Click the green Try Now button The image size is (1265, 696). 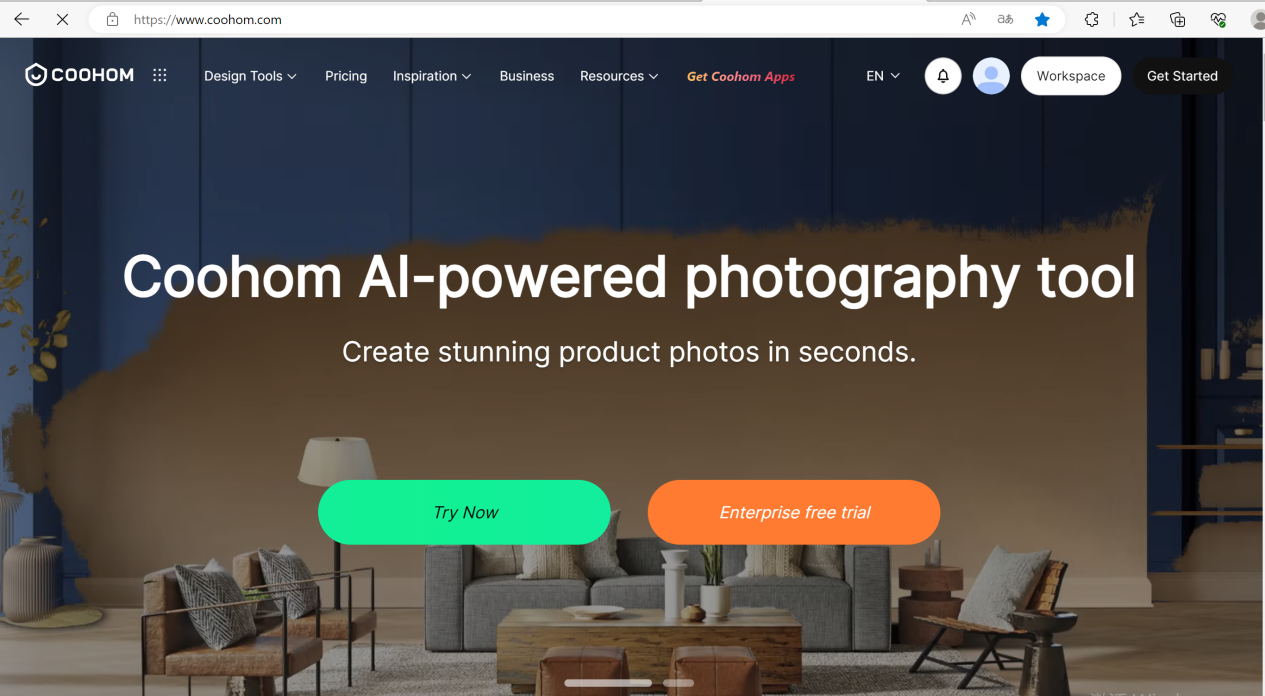tap(464, 512)
